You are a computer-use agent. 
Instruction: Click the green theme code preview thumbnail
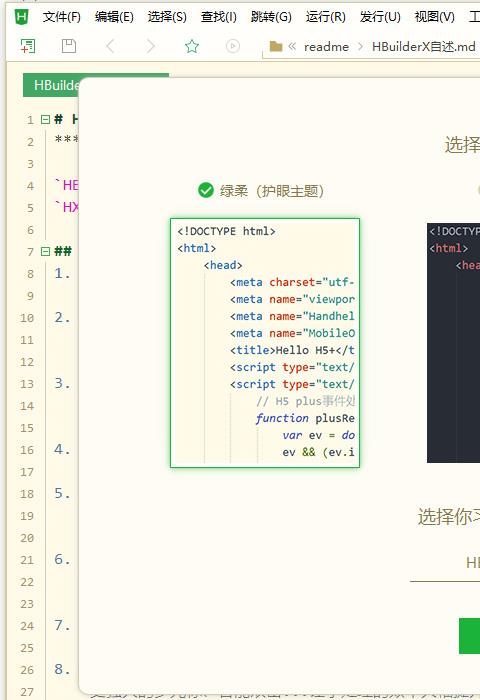(265, 342)
